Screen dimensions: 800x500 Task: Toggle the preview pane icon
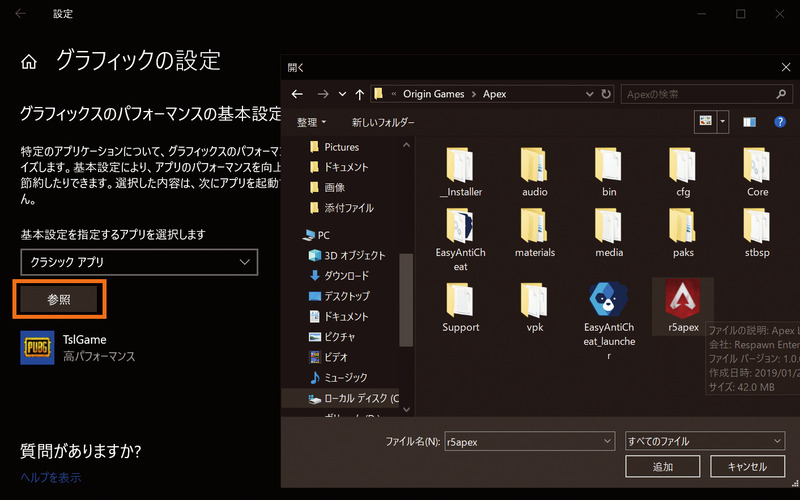point(749,122)
